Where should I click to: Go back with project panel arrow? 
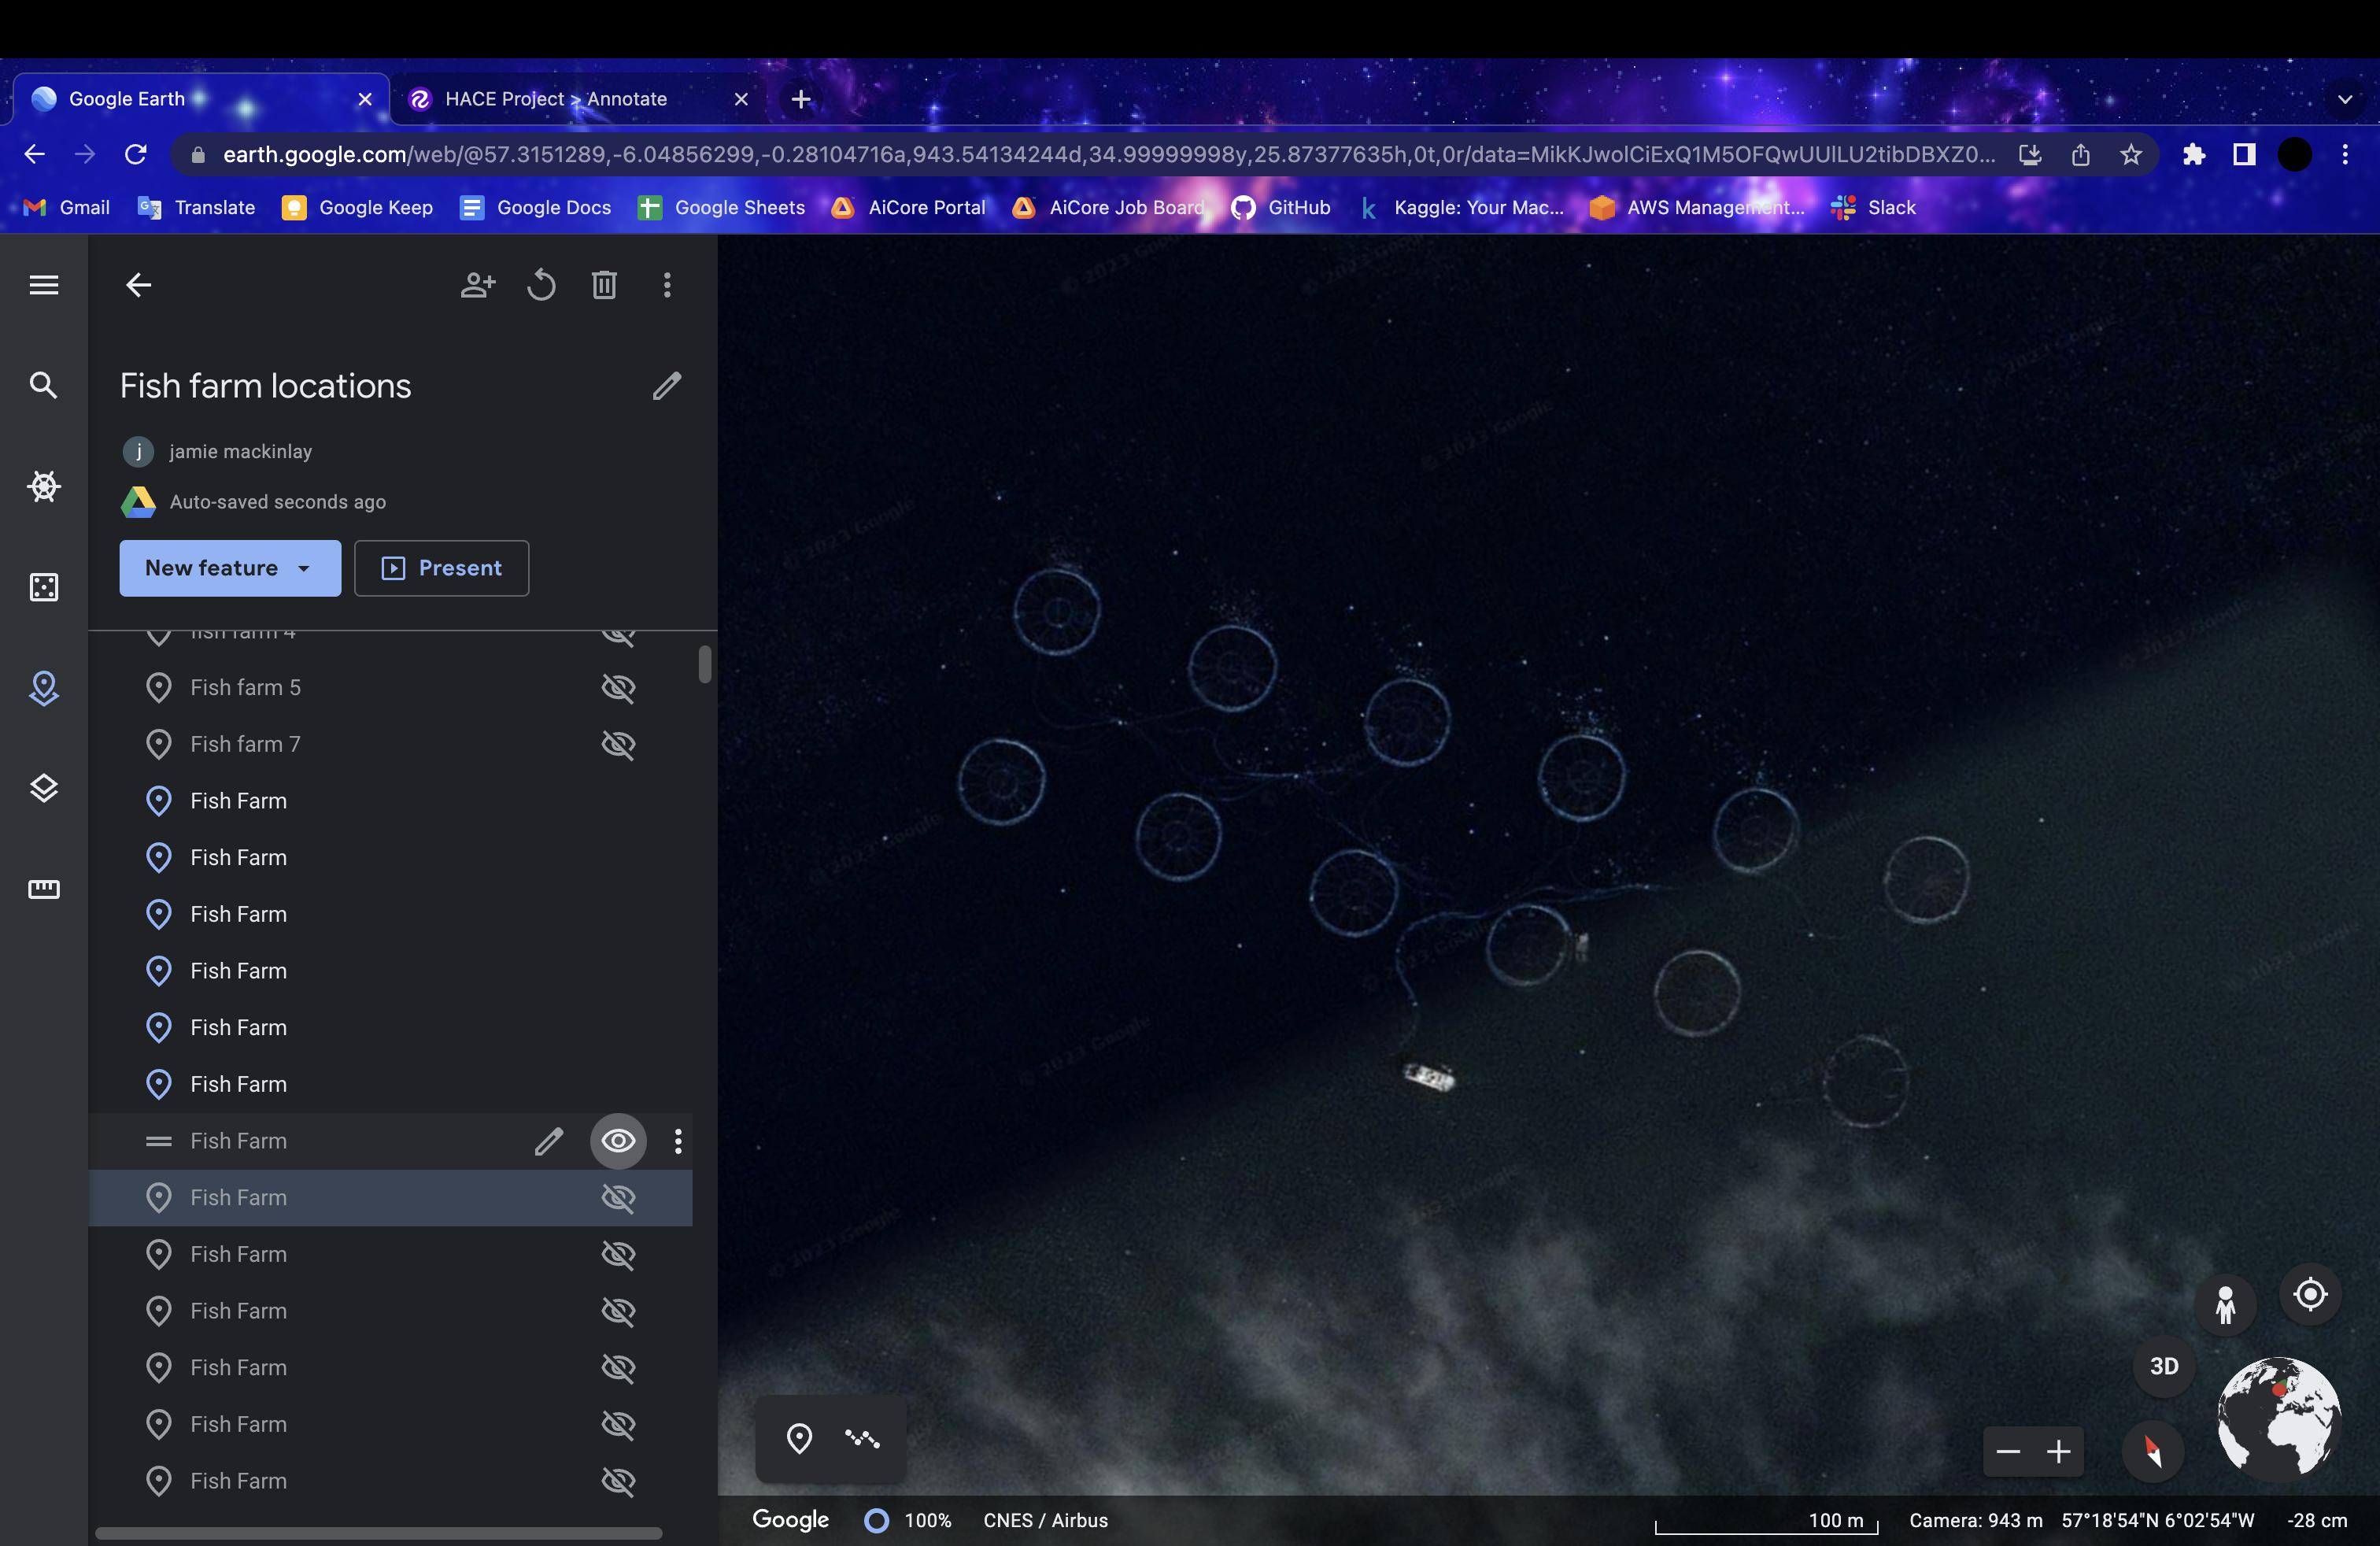pos(138,285)
